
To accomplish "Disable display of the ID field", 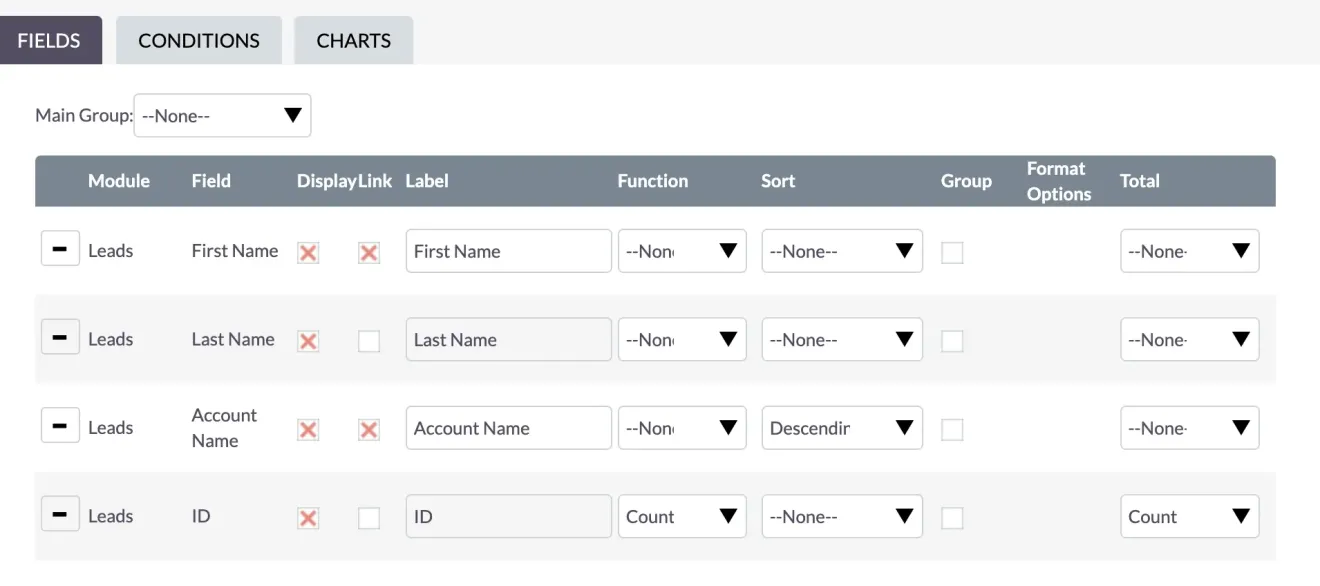I will [307, 518].
